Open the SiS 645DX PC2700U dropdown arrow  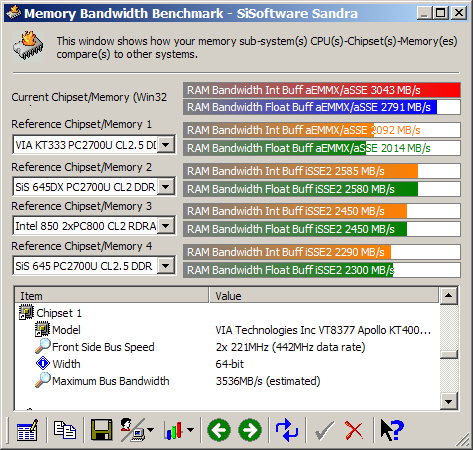[x=166, y=187]
